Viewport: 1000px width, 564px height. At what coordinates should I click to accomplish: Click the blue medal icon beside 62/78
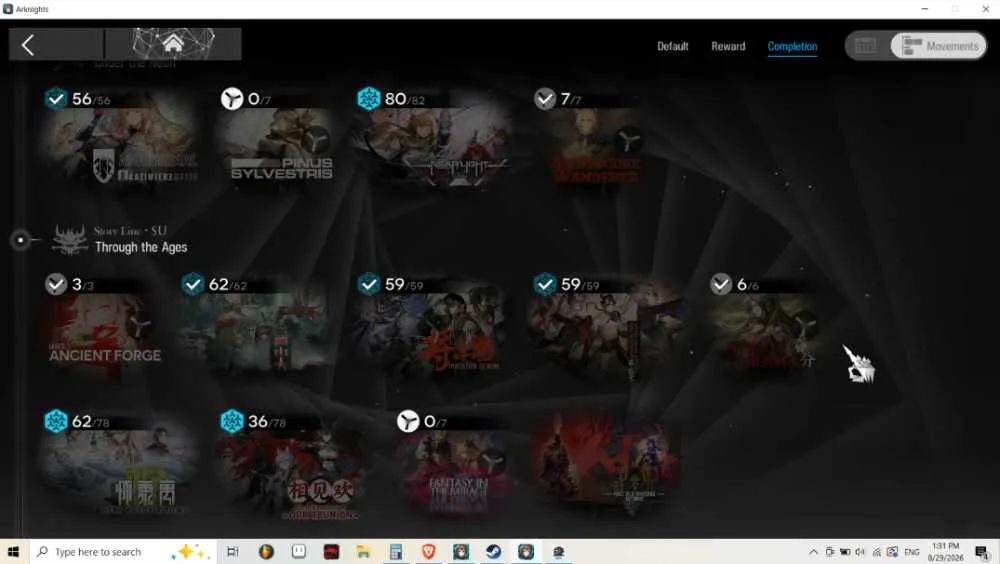[55, 421]
